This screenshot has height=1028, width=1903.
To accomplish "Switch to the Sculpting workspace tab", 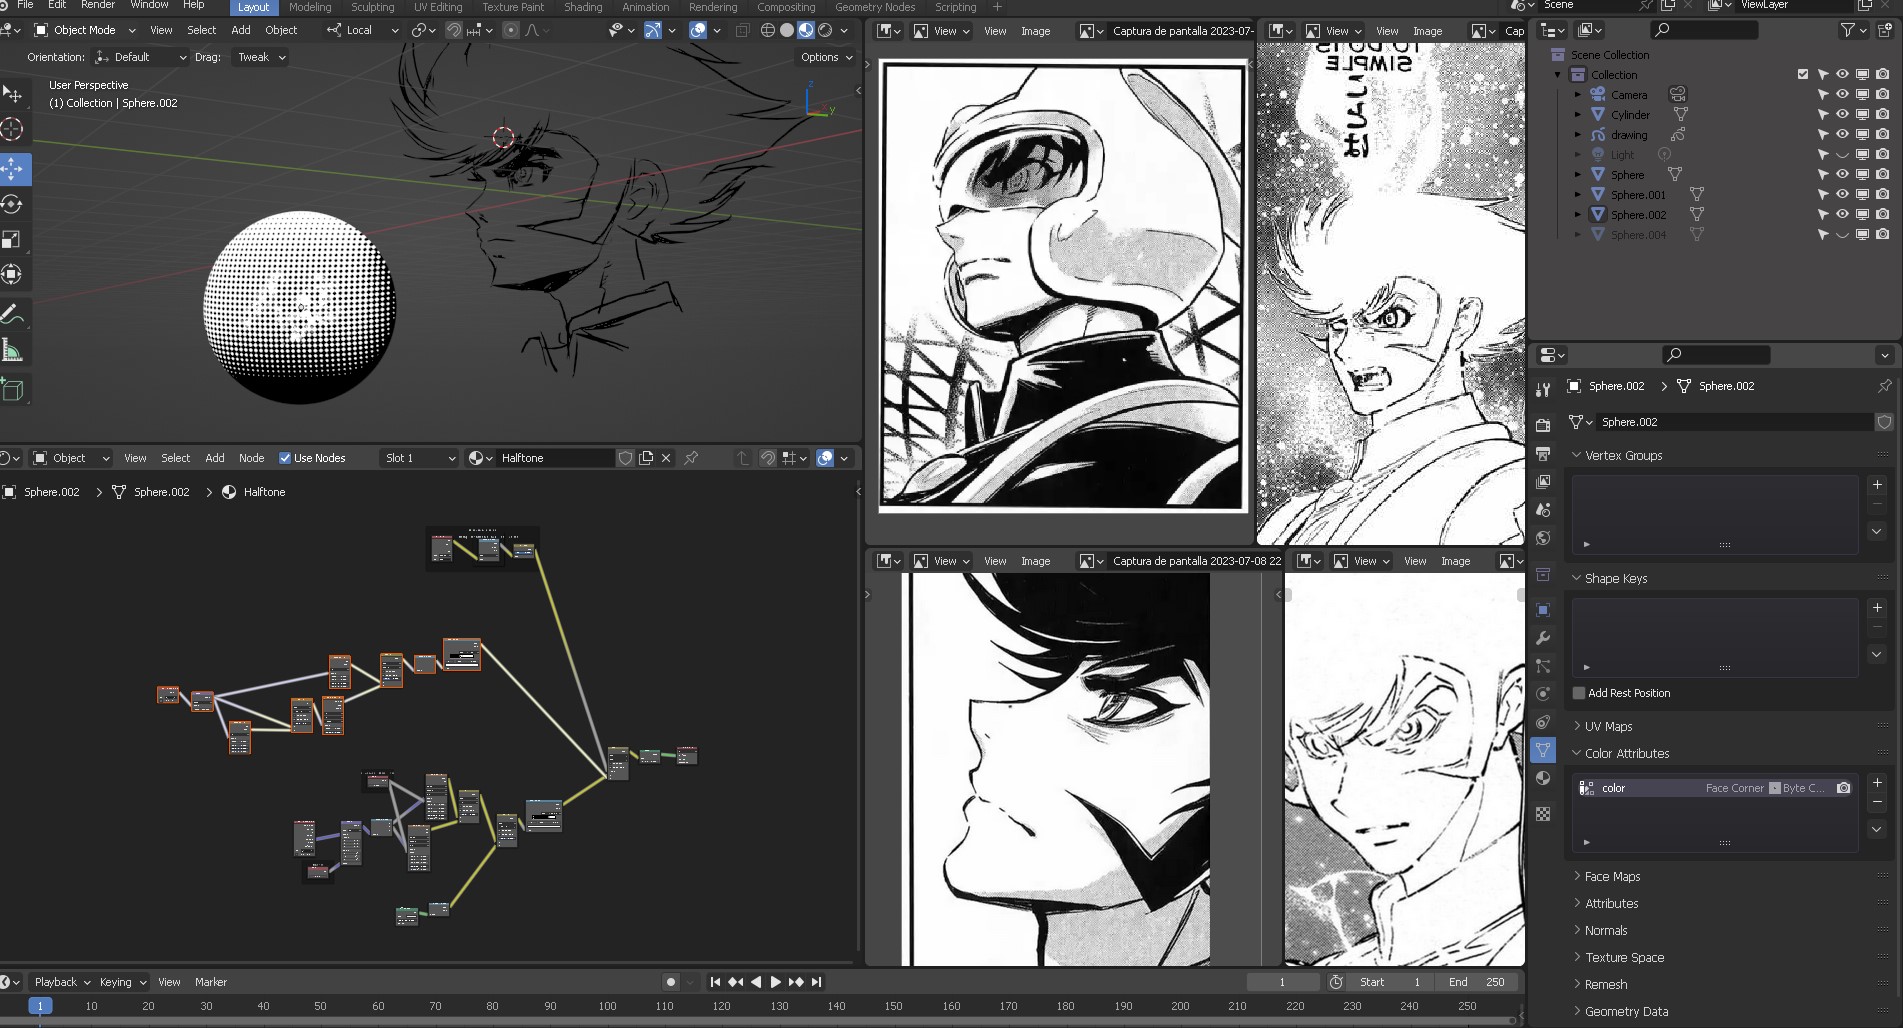I will pyautogui.click(x=372, y=7).
